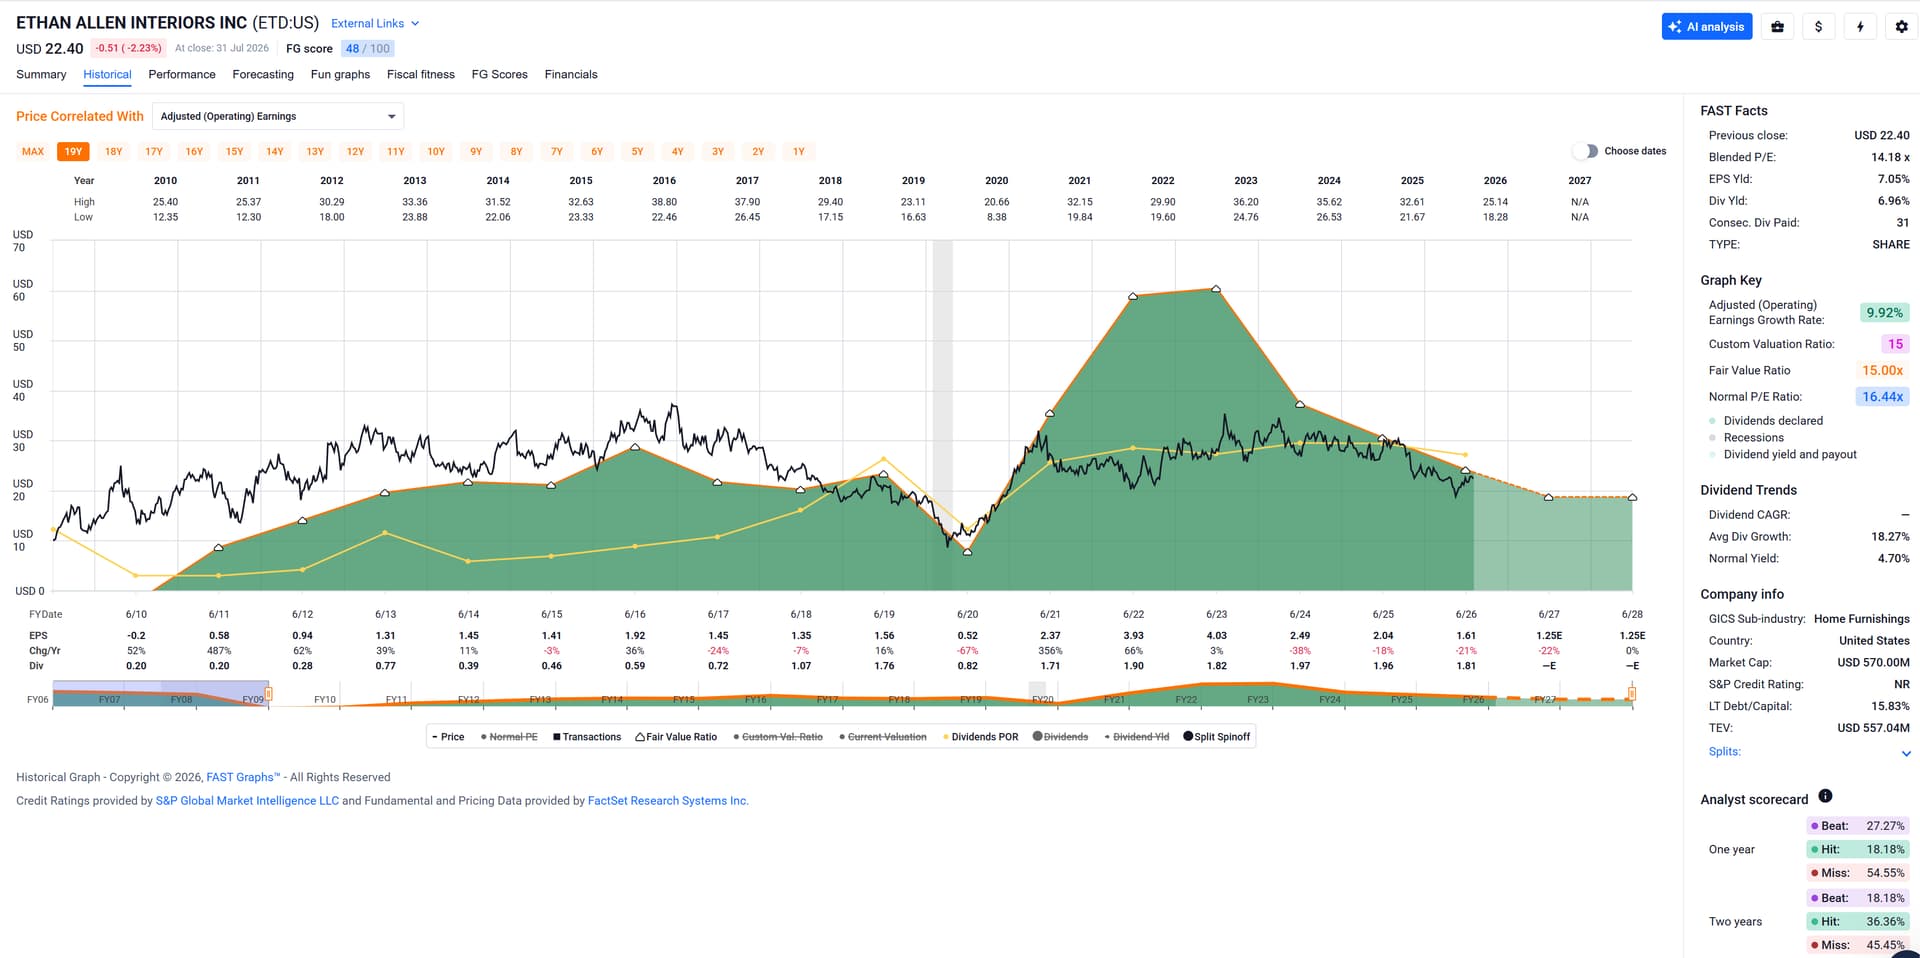Switch chart to 1Y range
The height and width of the screenshot is (958, 1920).
point(799,152)
